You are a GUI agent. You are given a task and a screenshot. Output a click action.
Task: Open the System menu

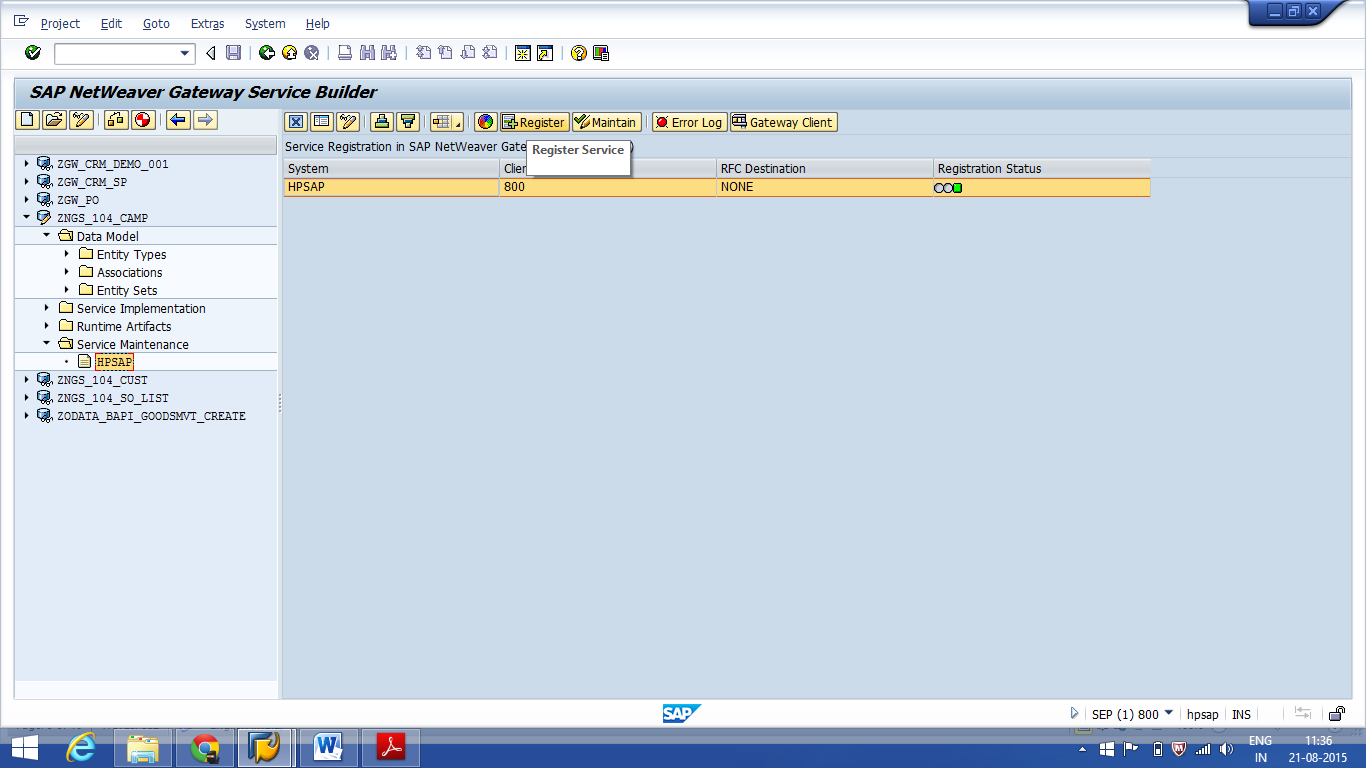click(x=265, y=23)
